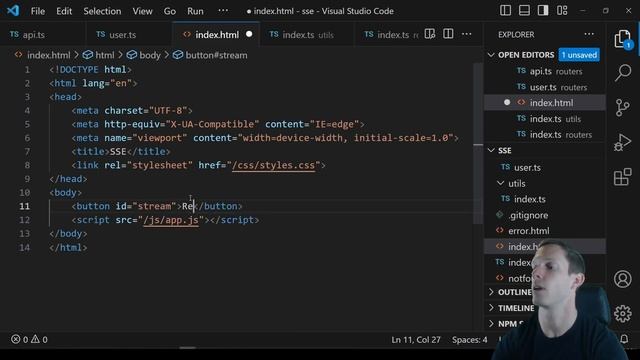Open user.ts in the SSE tree
640x360 pixels.
[x=544, y=167]
